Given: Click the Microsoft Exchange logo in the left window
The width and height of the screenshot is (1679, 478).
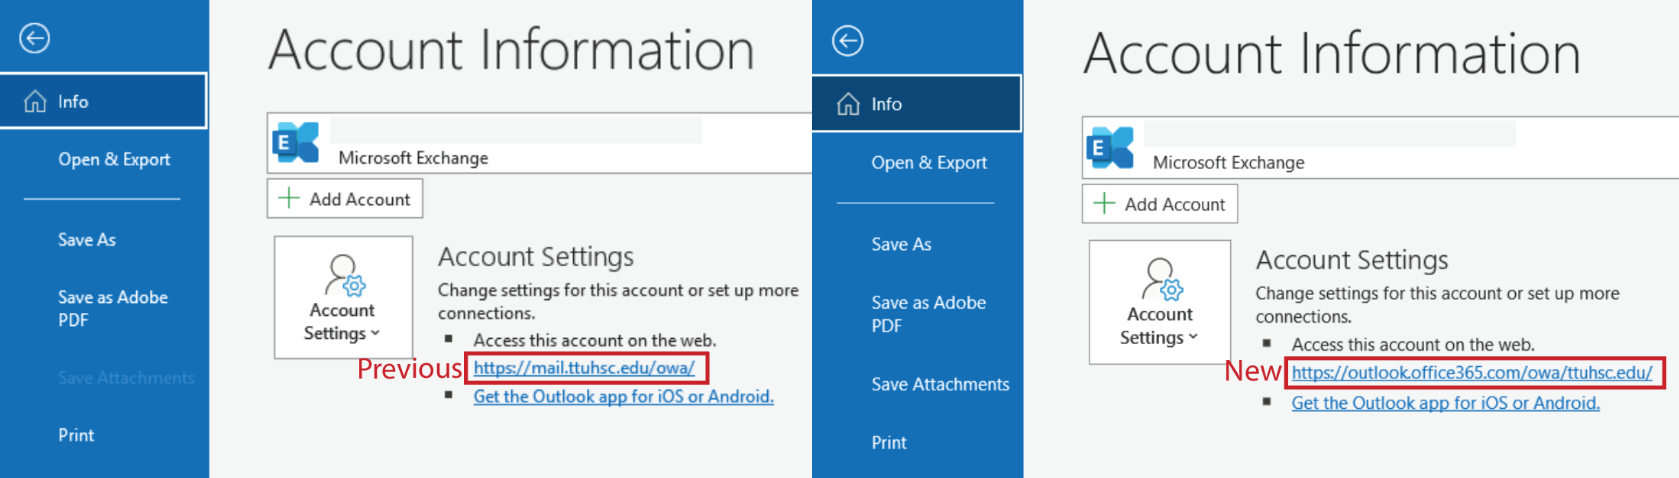Looking at the screenshot, I should (x=296, y=144).
